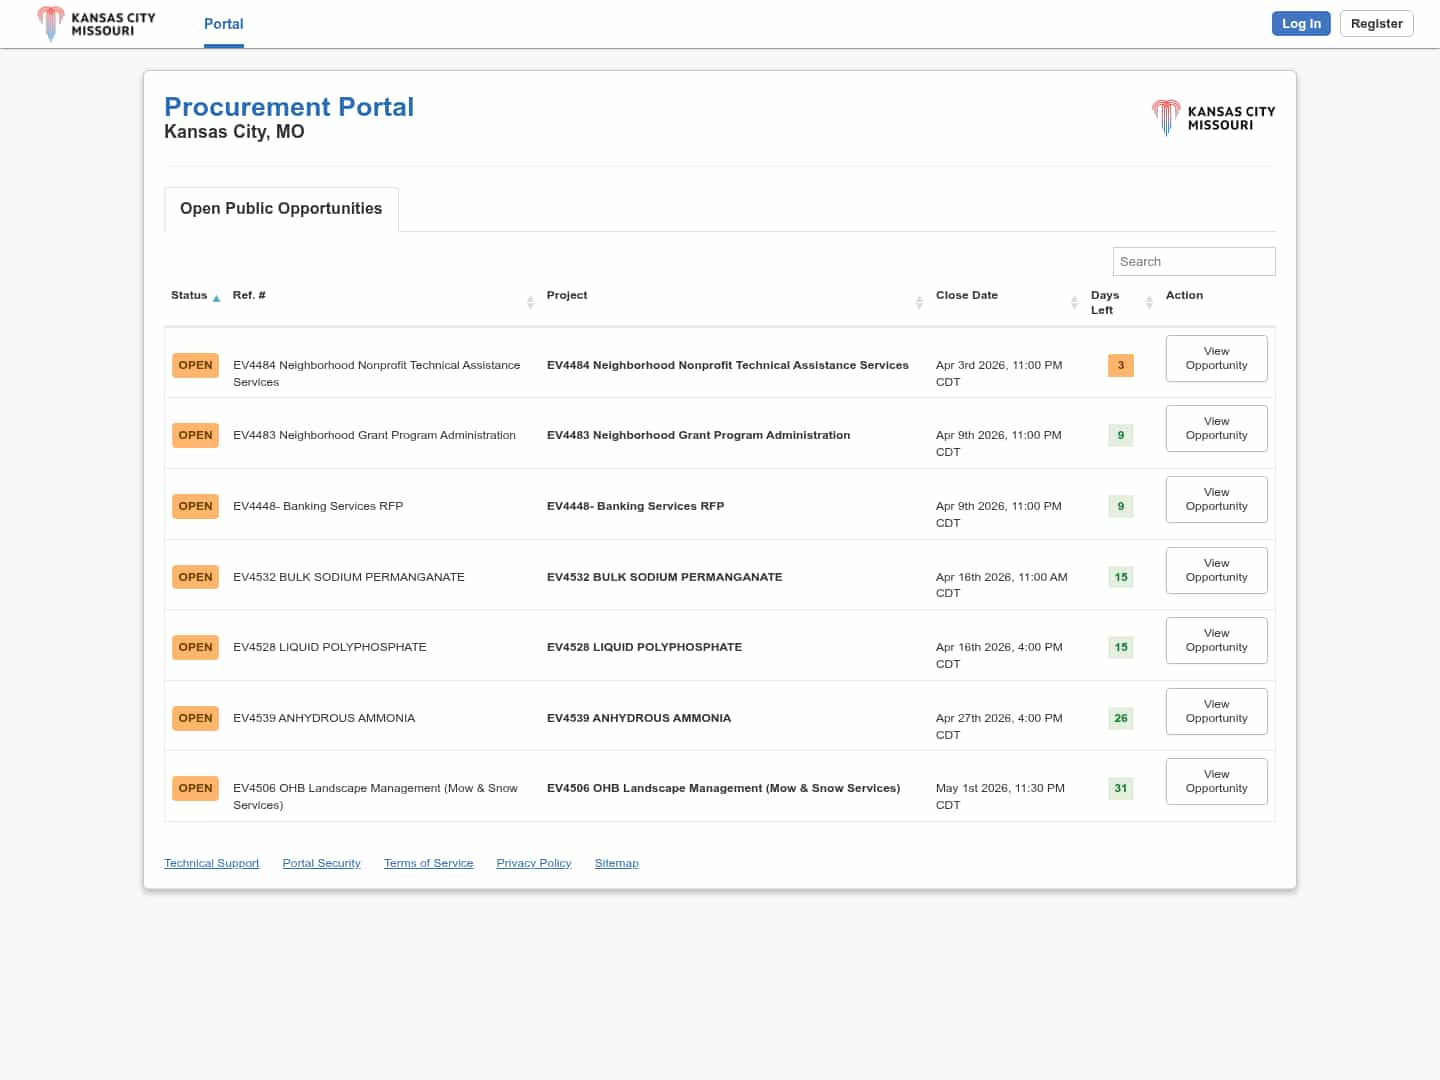Focus the Search input field
Viewport: 1440px width, 1080px height.
1193,262
